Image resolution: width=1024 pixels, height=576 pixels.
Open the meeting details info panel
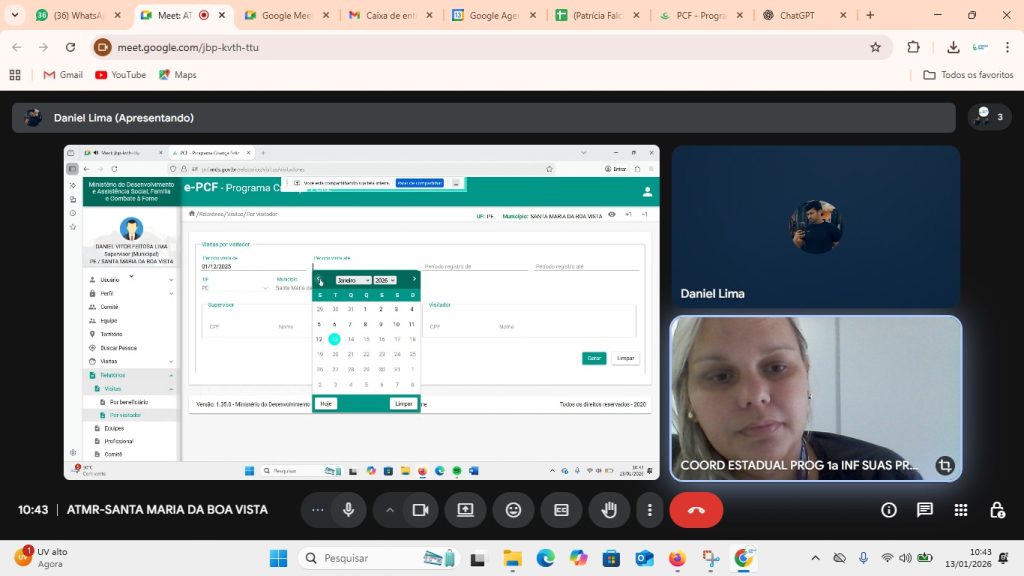(889, 510)
